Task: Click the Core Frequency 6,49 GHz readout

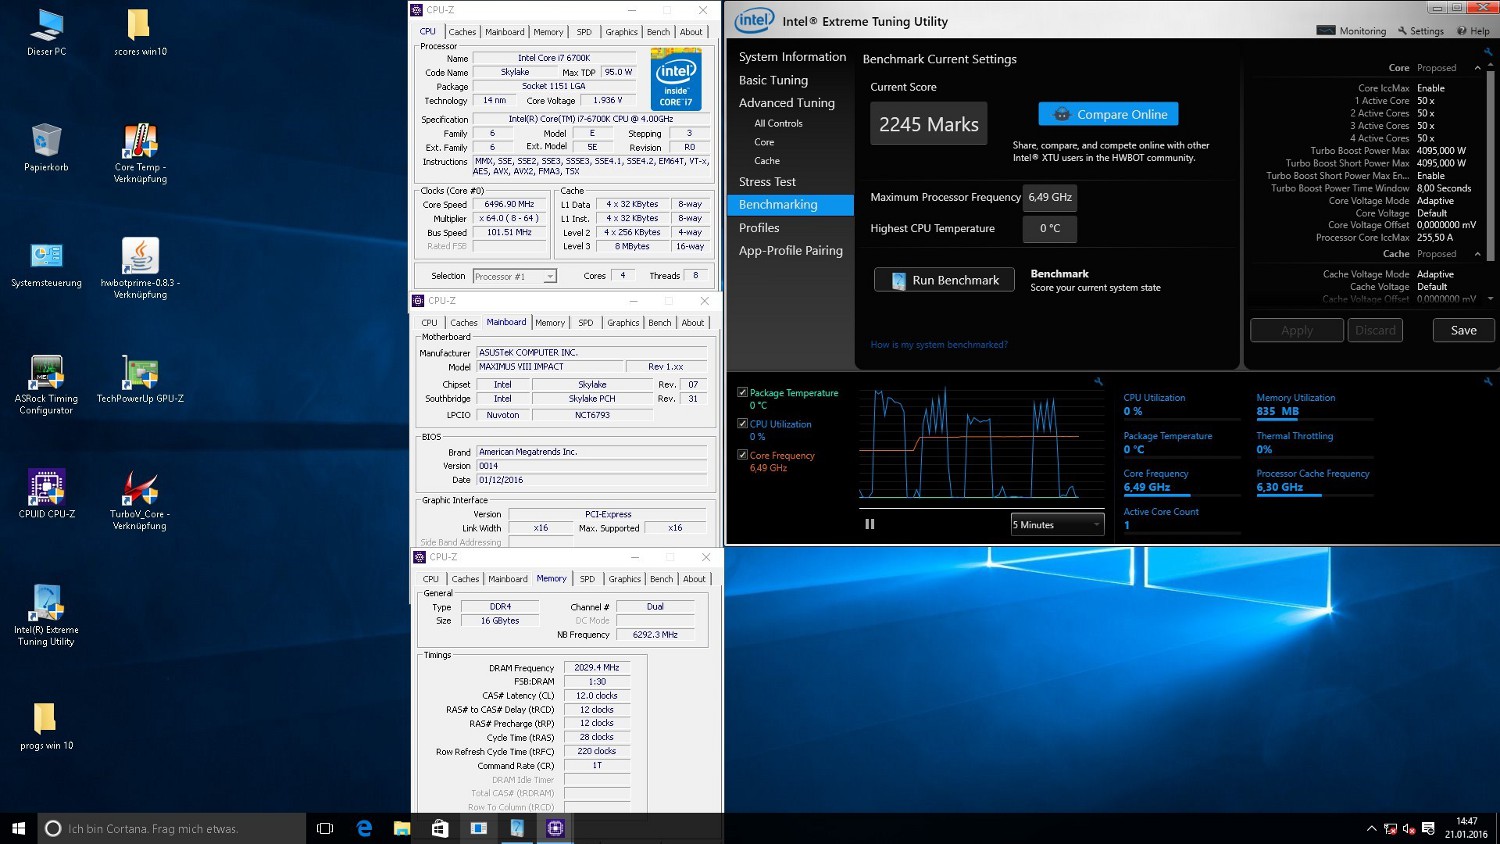Action: click(x=1146, y=487)
